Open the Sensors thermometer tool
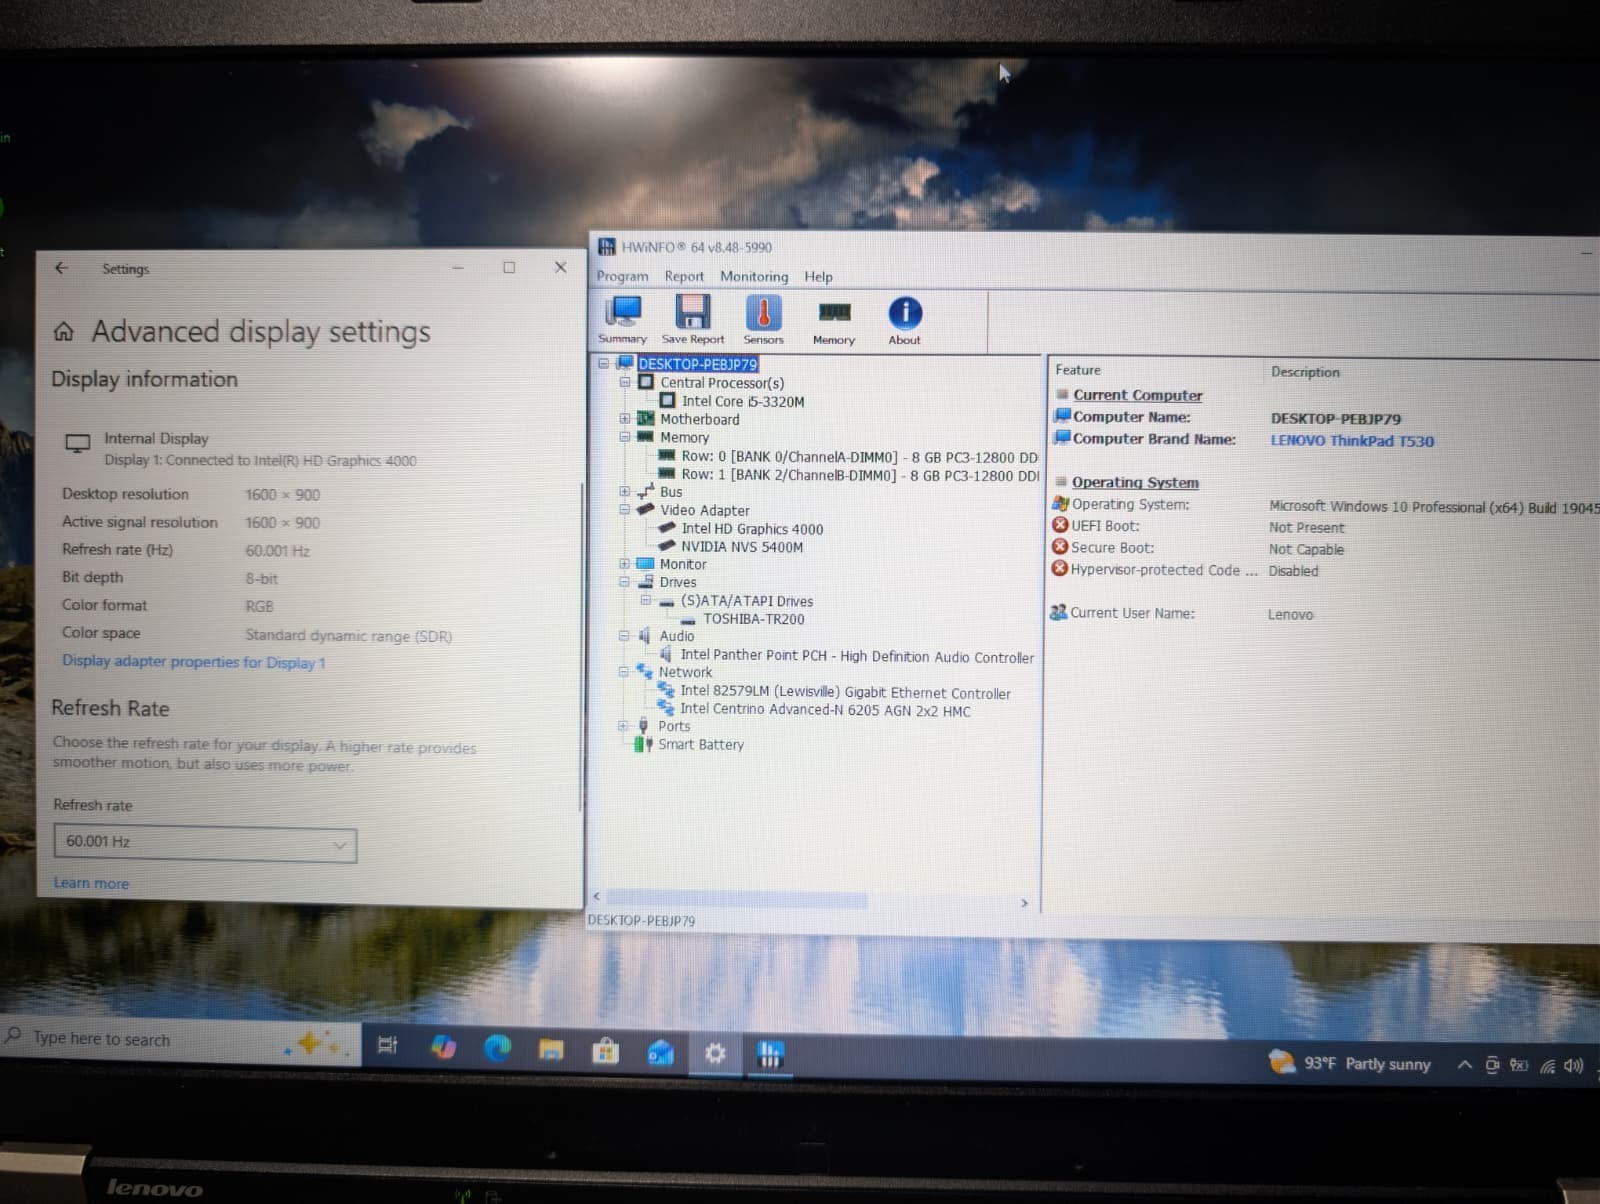Screen dimensions: 1600x1204 763,320
